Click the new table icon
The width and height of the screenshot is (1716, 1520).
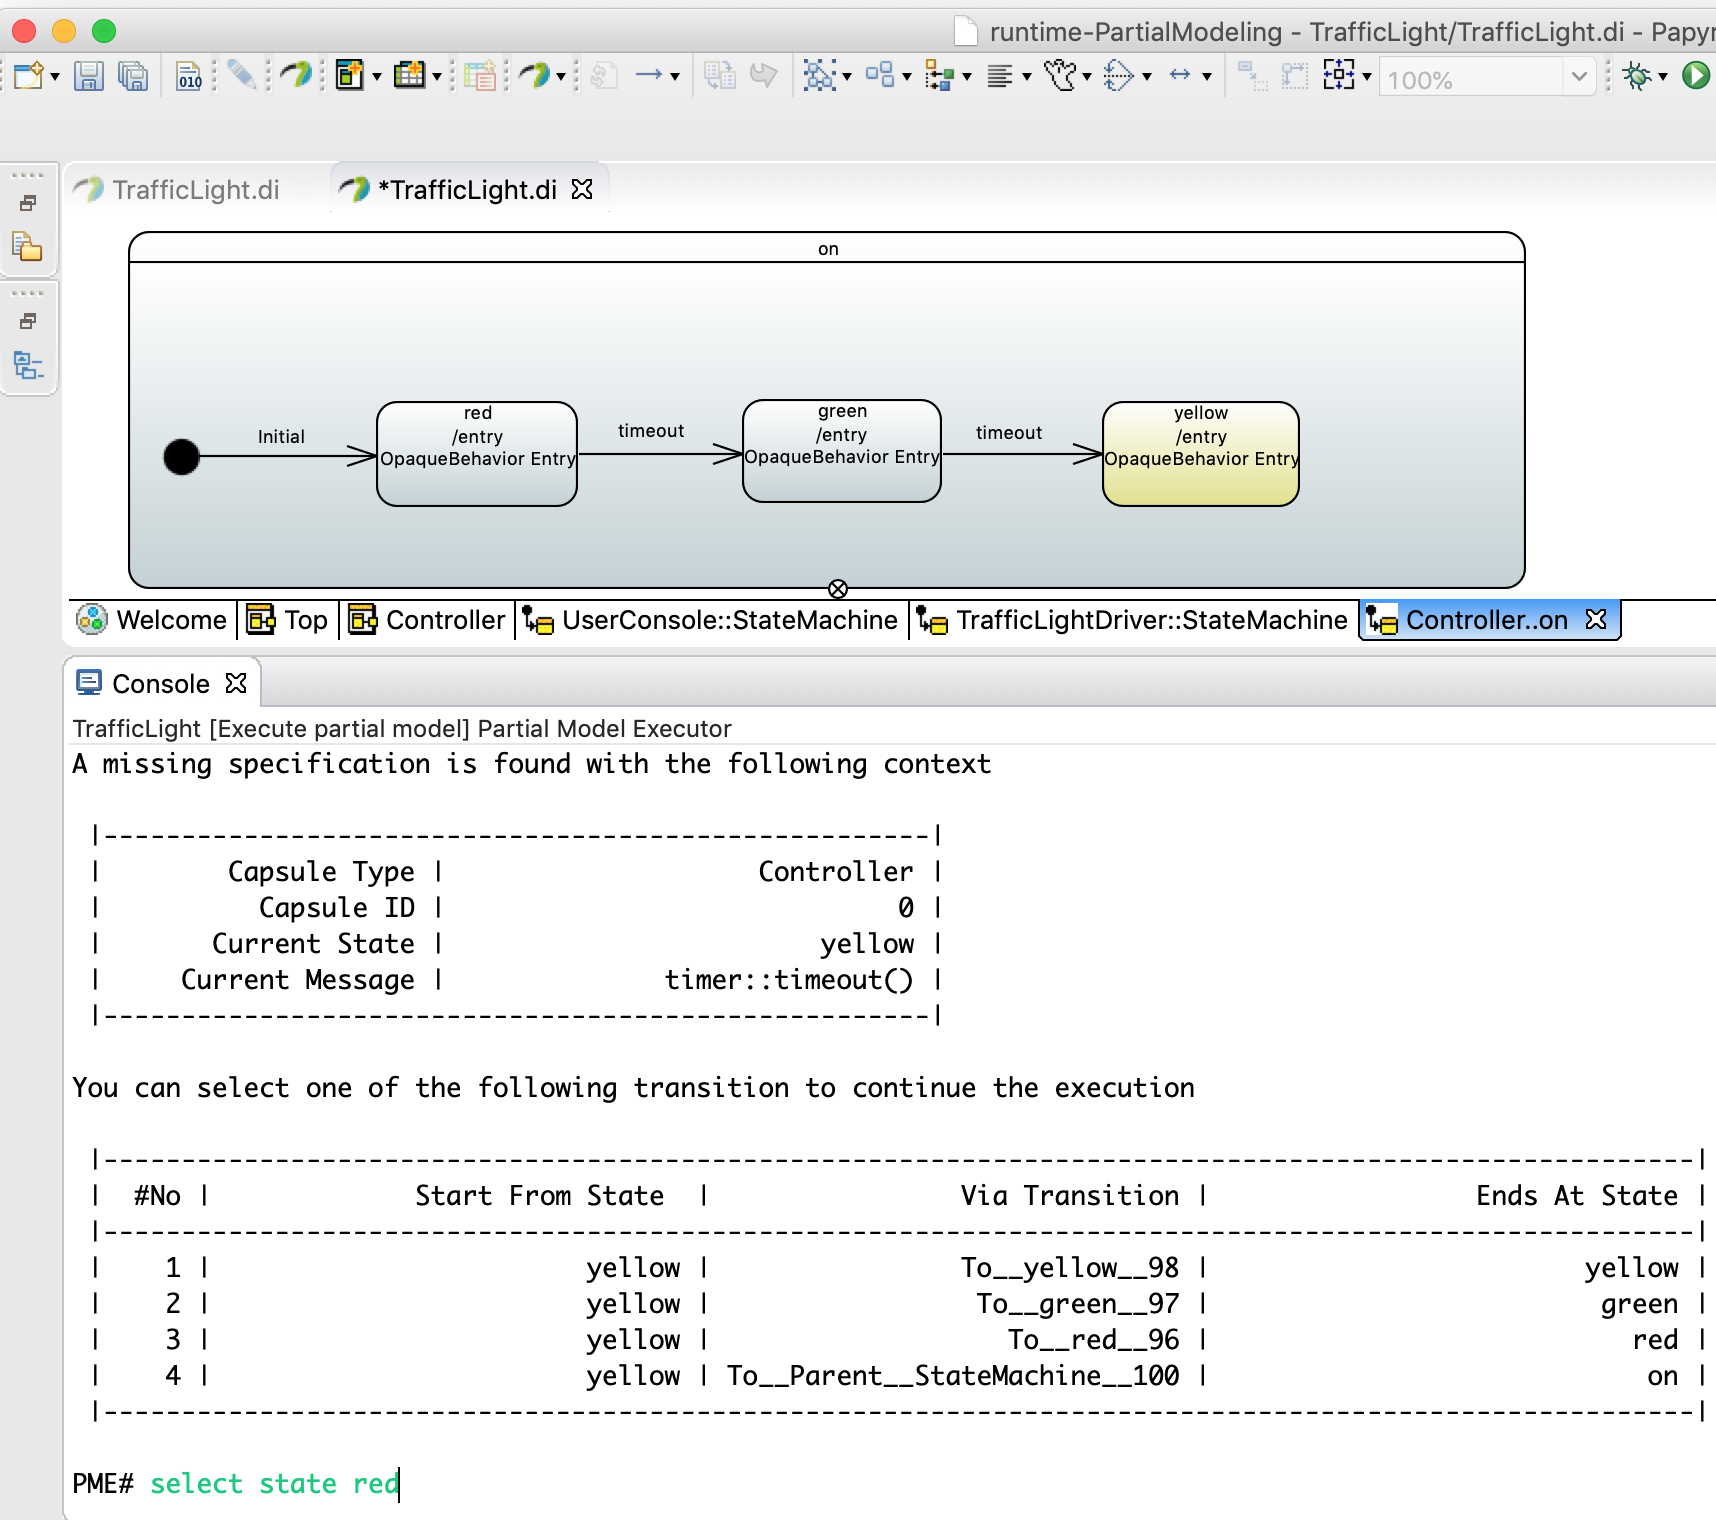[409, 75]
